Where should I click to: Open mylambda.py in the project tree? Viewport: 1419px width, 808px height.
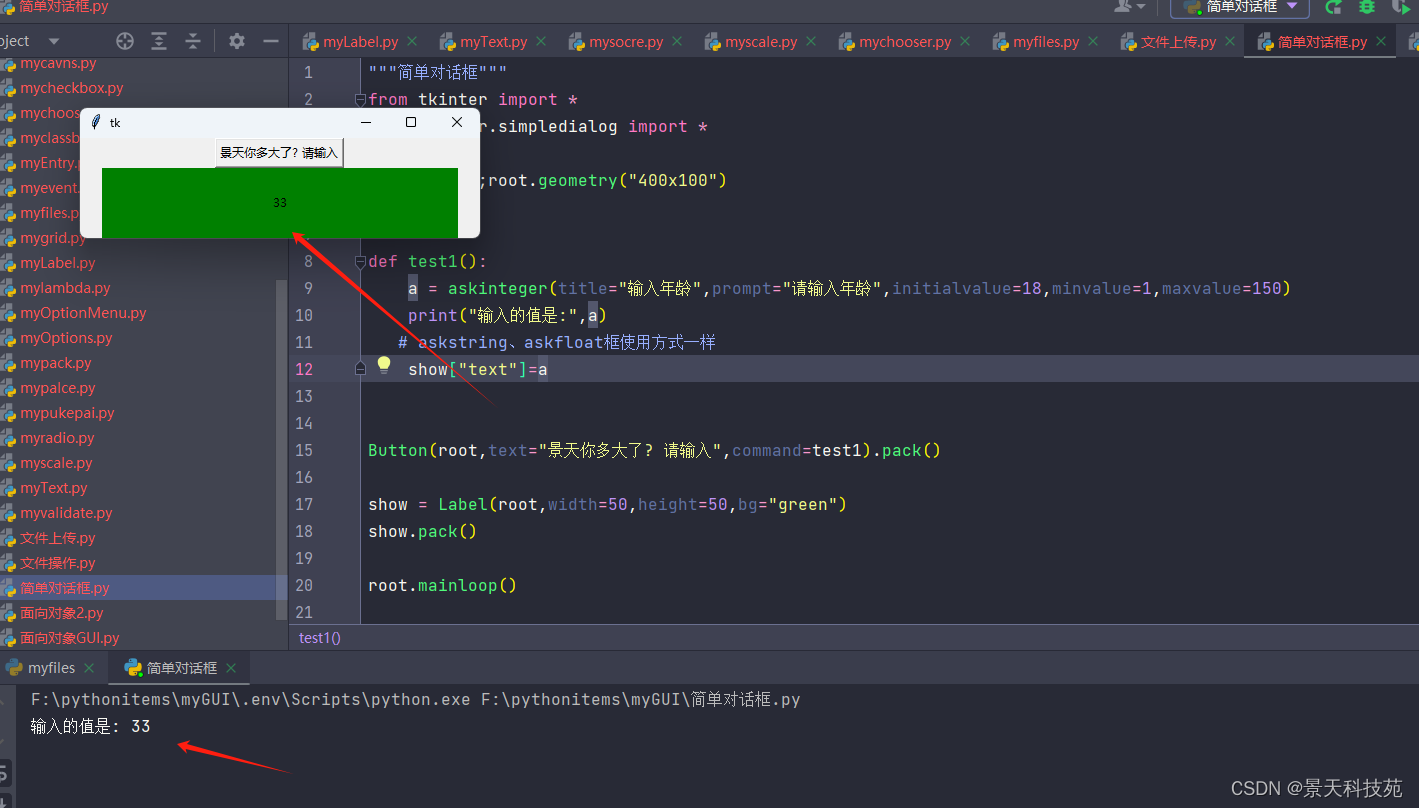(x=65, y=288)
